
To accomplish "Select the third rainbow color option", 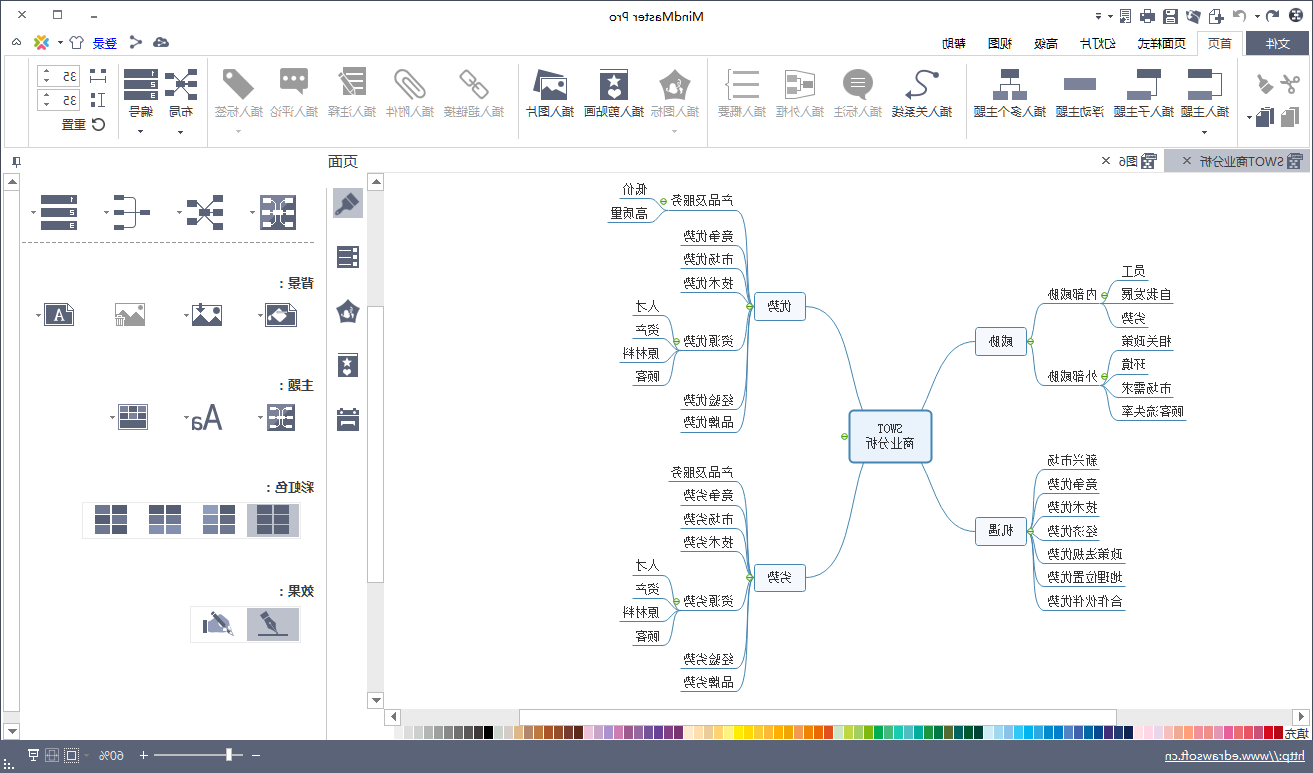I will (x=165, y=520).
